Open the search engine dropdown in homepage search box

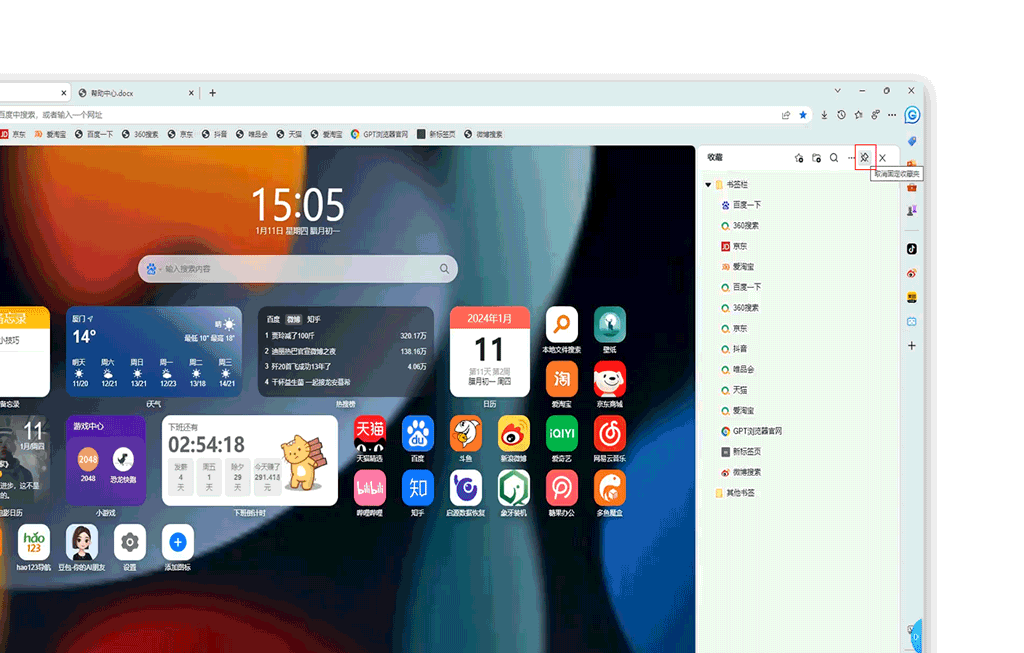click(x=153, y=269)
